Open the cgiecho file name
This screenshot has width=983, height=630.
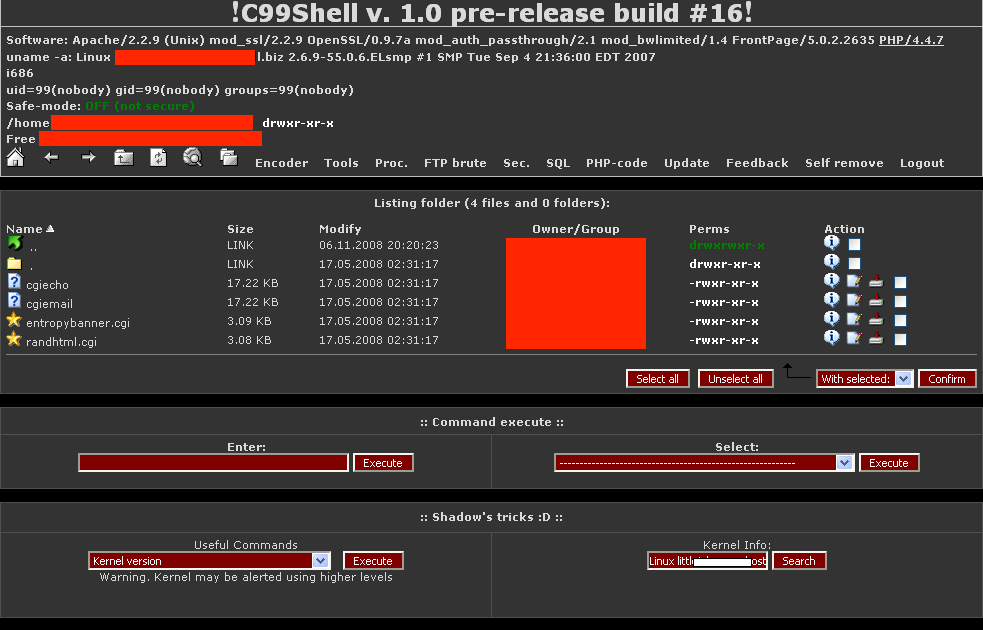(47, 285)
